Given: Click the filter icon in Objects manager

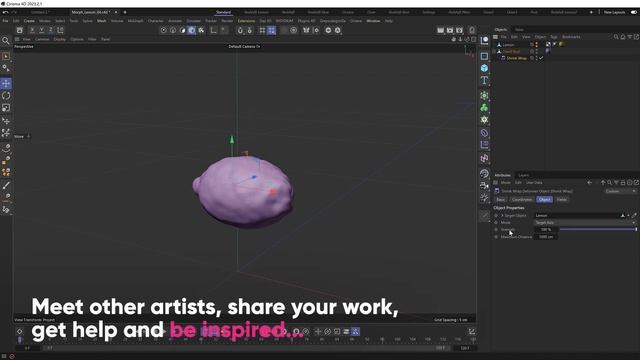Looking at the screenshot, I should pos(630,37).
